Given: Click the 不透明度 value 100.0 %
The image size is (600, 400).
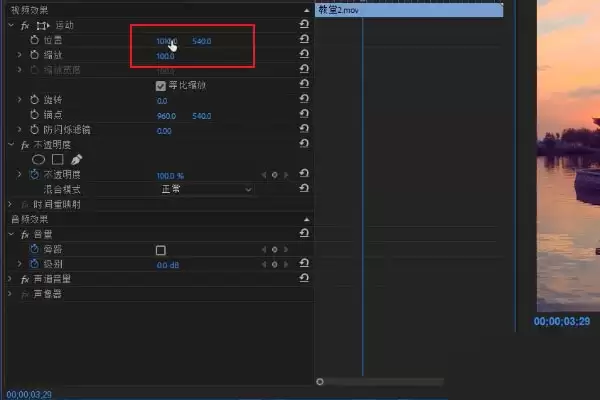Looking at the screenshot, I should coord(170,176).
